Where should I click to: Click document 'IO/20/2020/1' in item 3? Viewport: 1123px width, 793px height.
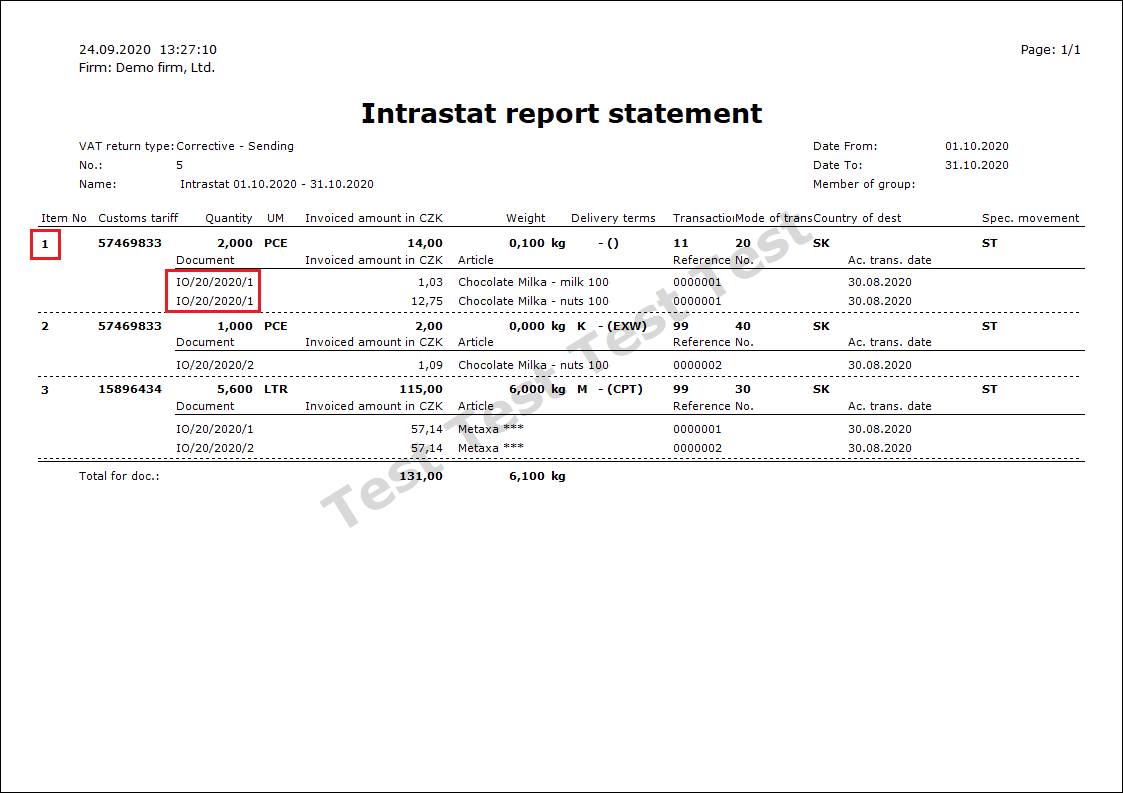215,429
